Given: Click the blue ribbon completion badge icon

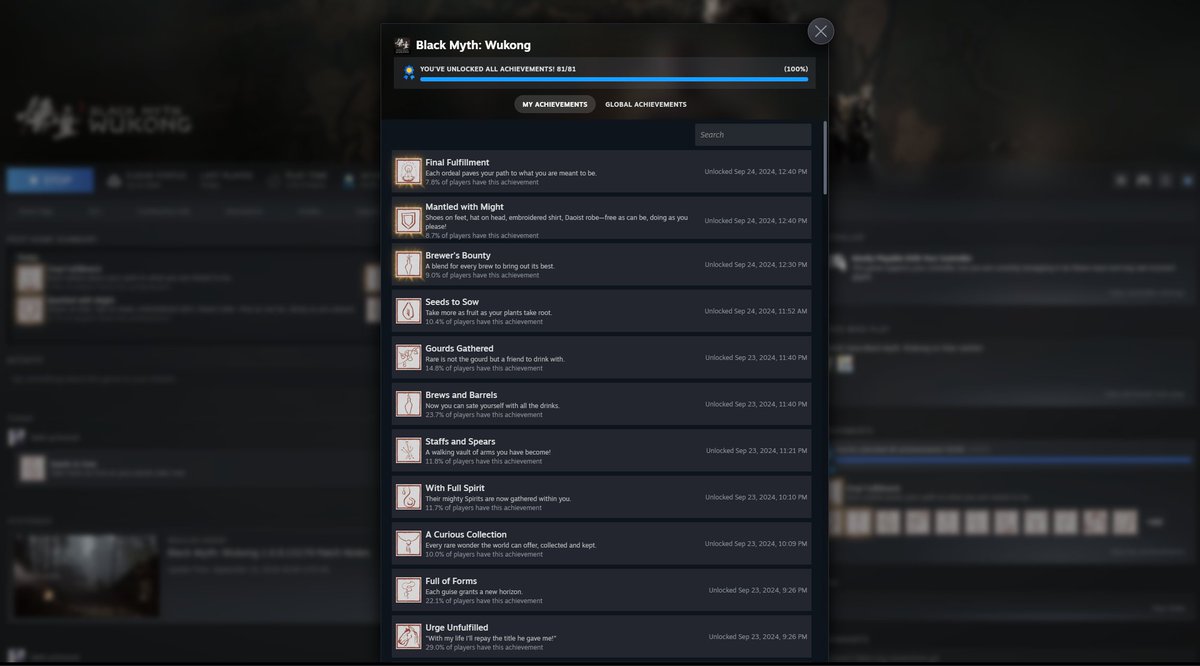Looking at the screenshot, I should click(x=408, y=72).
